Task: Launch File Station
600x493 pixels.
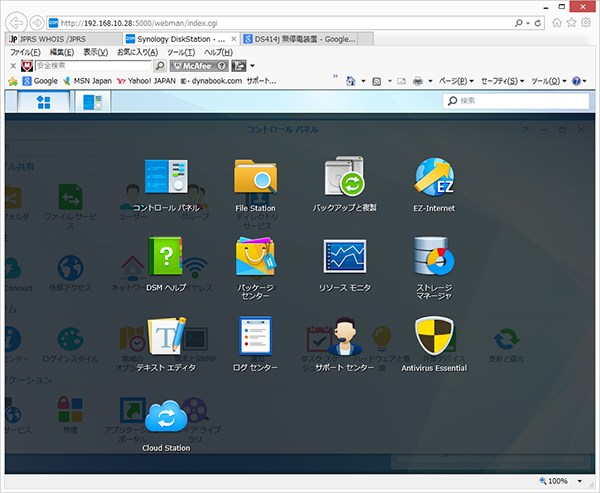Action: [x=255, y=177]
